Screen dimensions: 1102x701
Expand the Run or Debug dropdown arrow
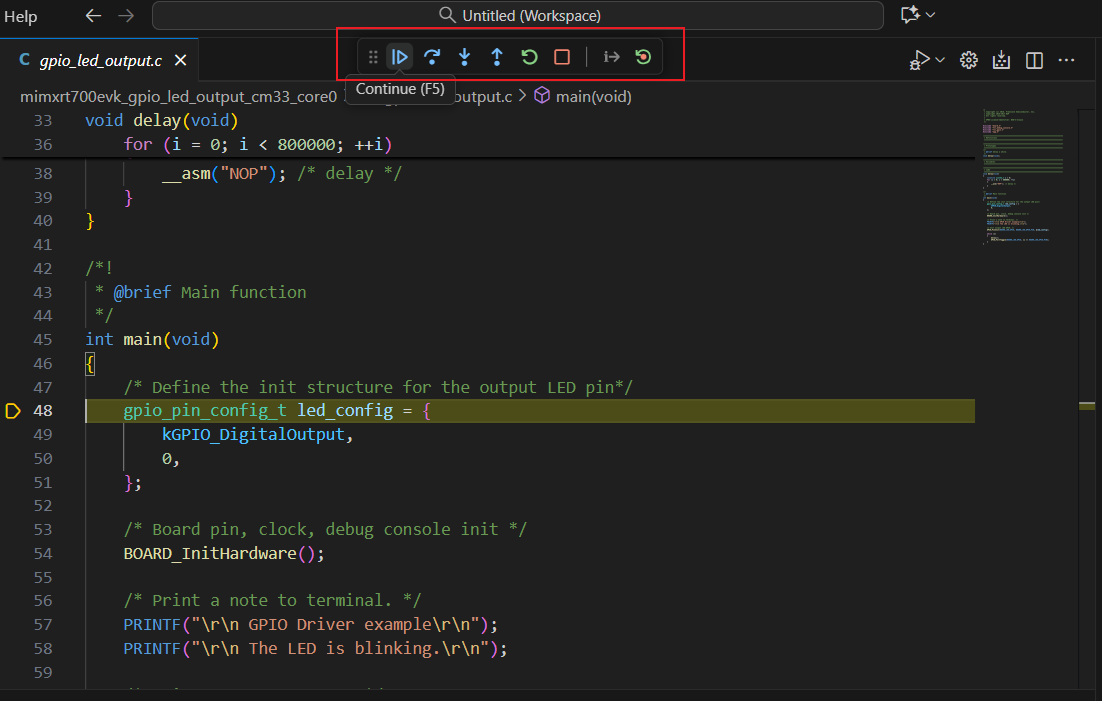940,61
